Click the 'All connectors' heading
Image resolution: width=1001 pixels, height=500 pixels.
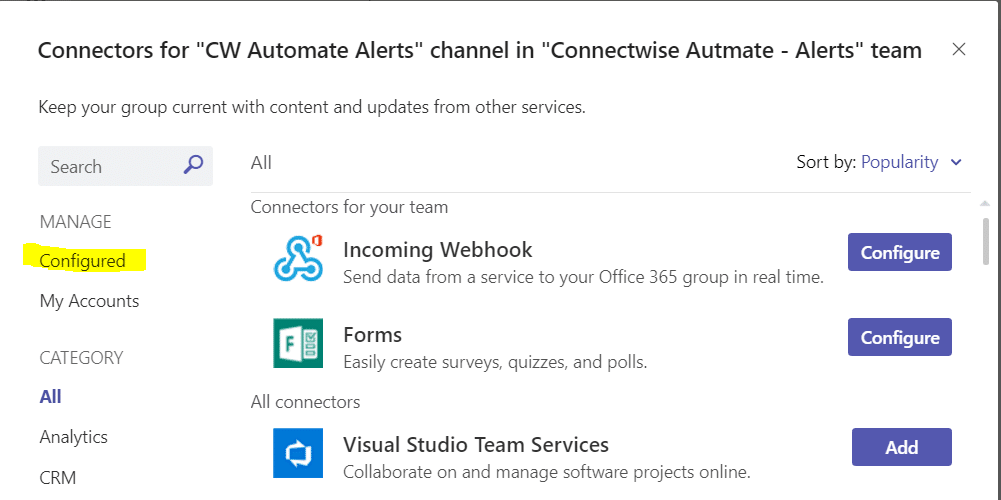tap(305, 402)
